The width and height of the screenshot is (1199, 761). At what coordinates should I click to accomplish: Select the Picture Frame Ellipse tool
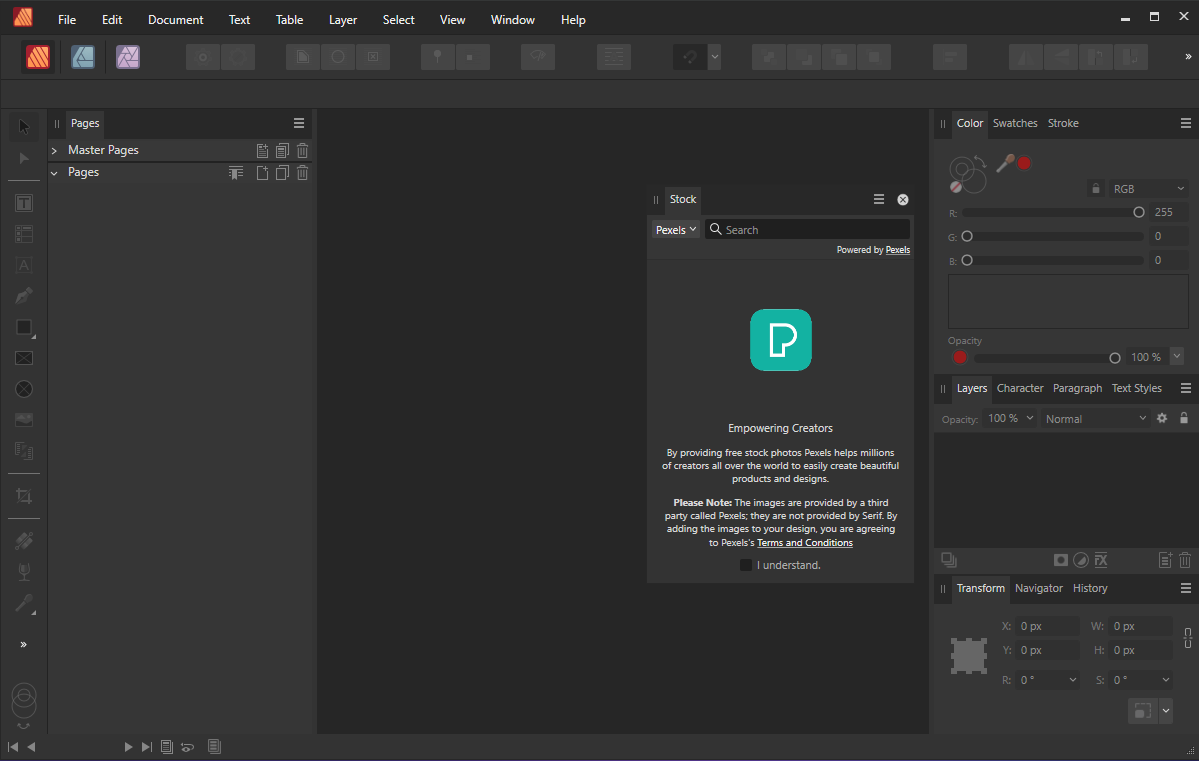(x=24, y=389)
